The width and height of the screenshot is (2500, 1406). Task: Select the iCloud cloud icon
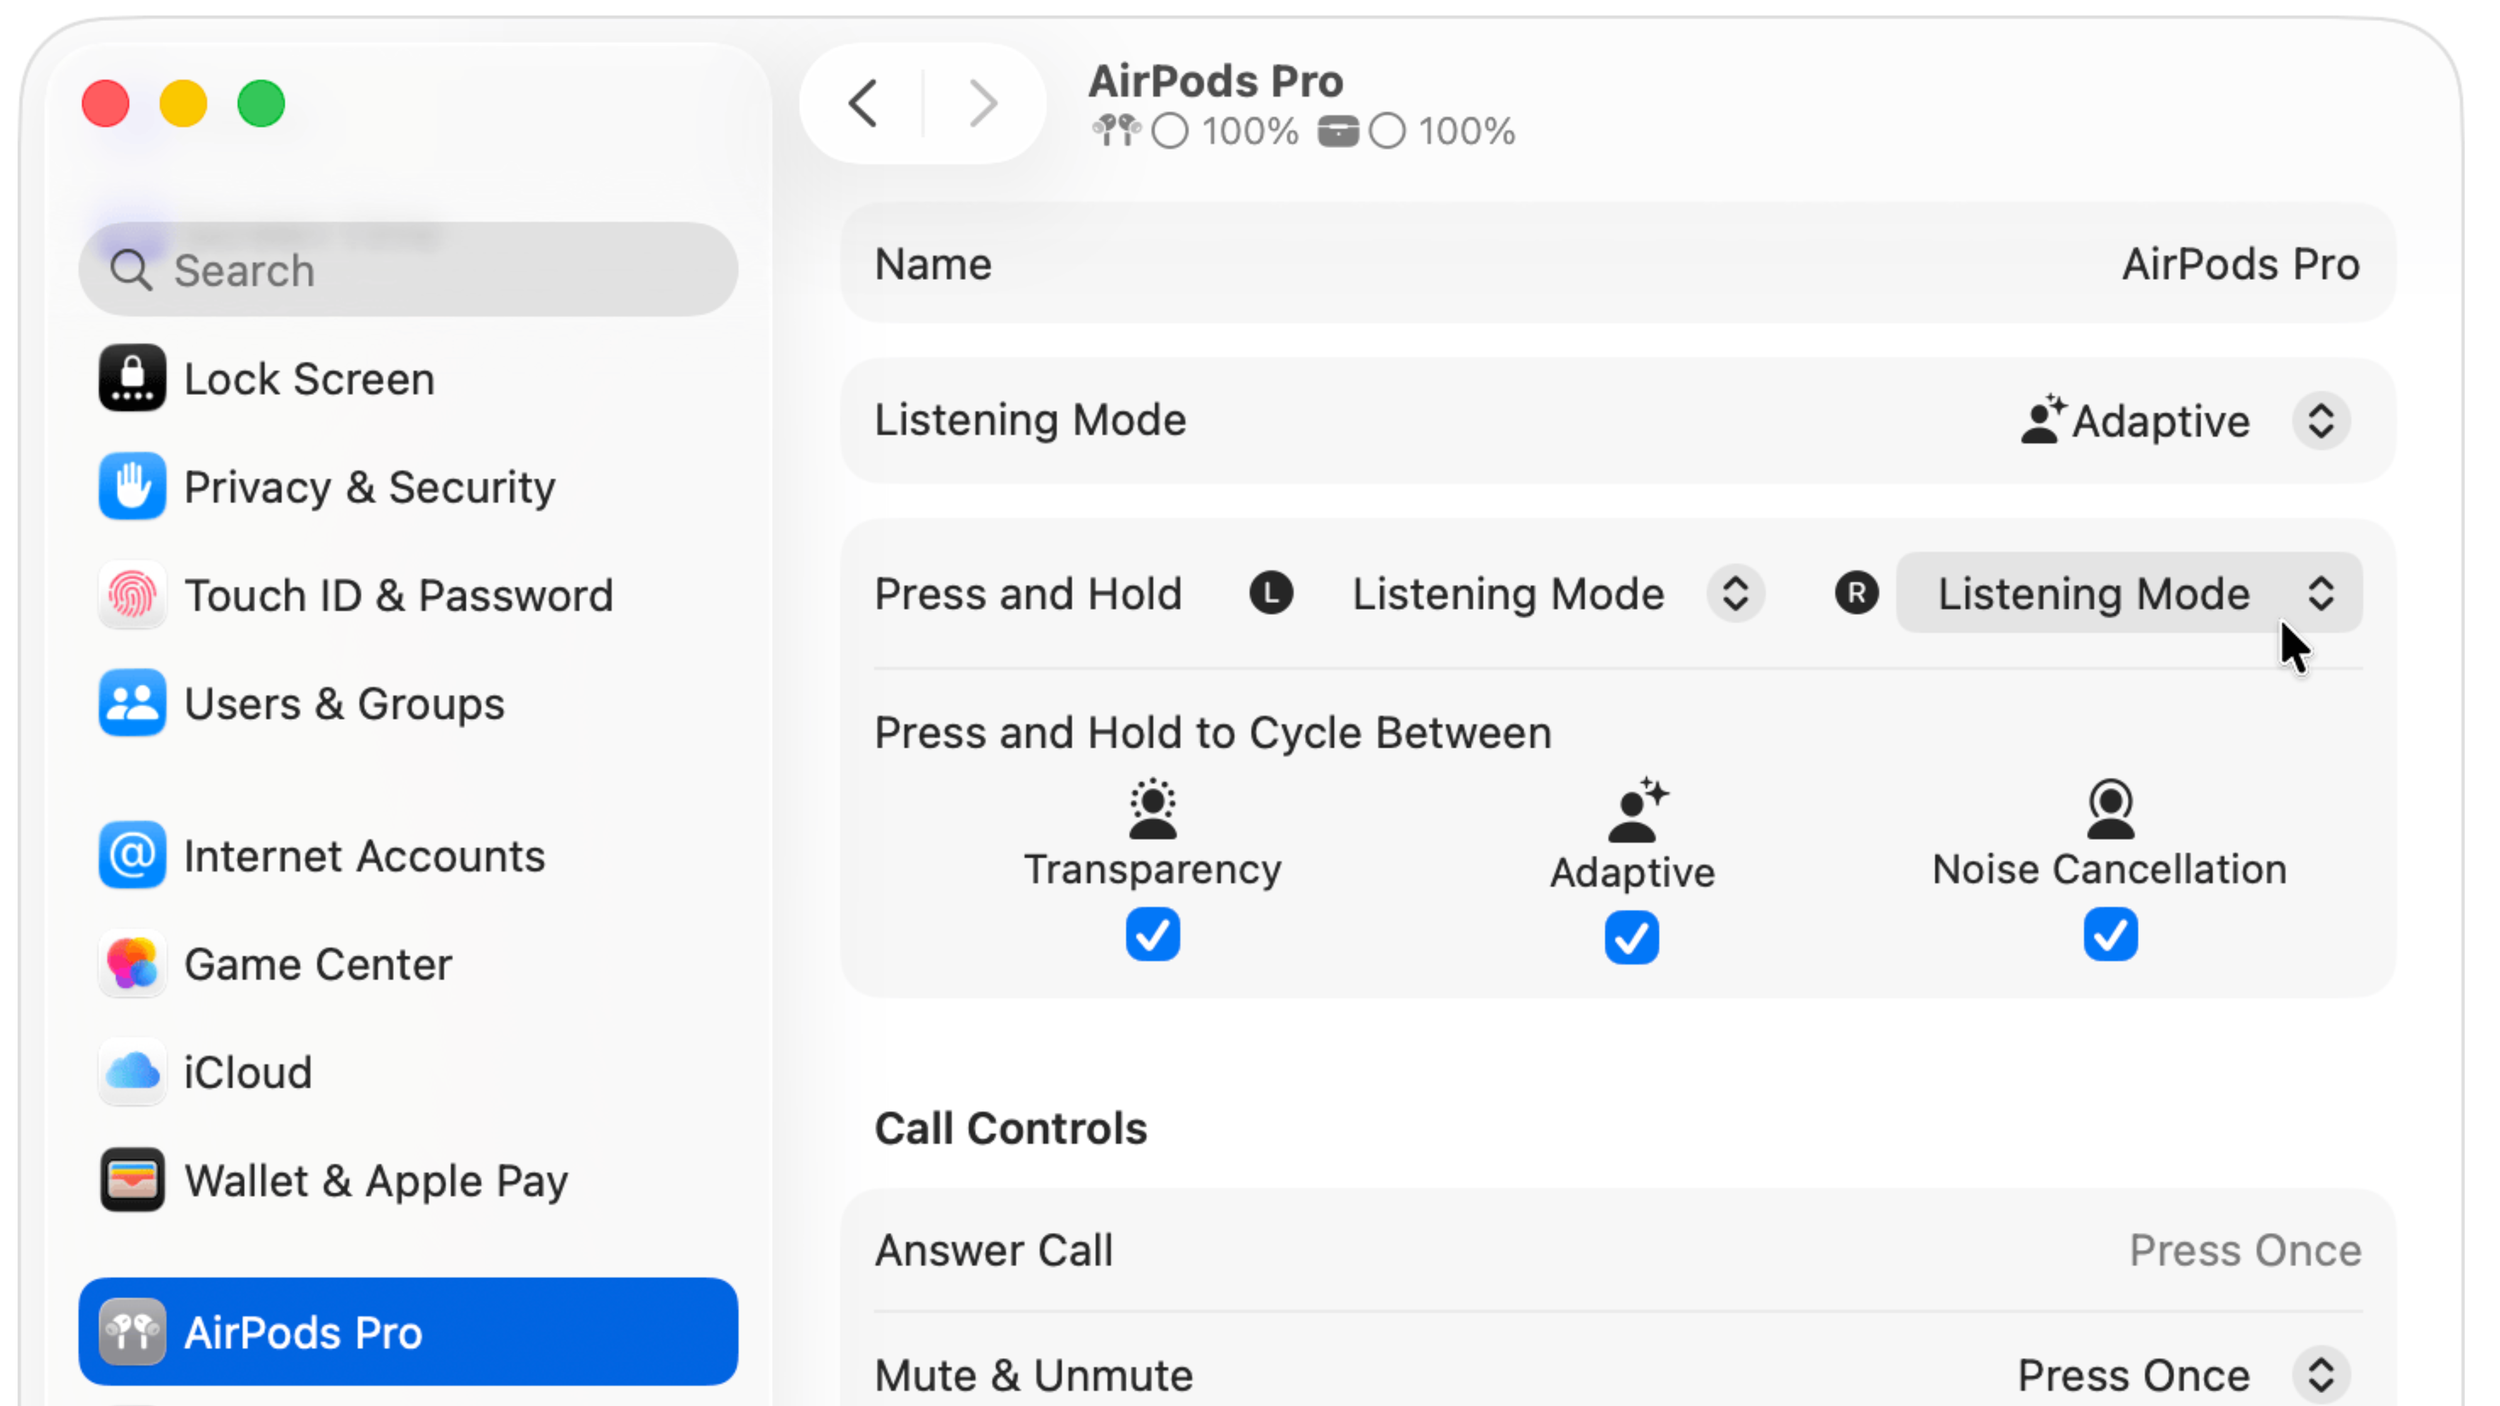[x=132, y=1072]
